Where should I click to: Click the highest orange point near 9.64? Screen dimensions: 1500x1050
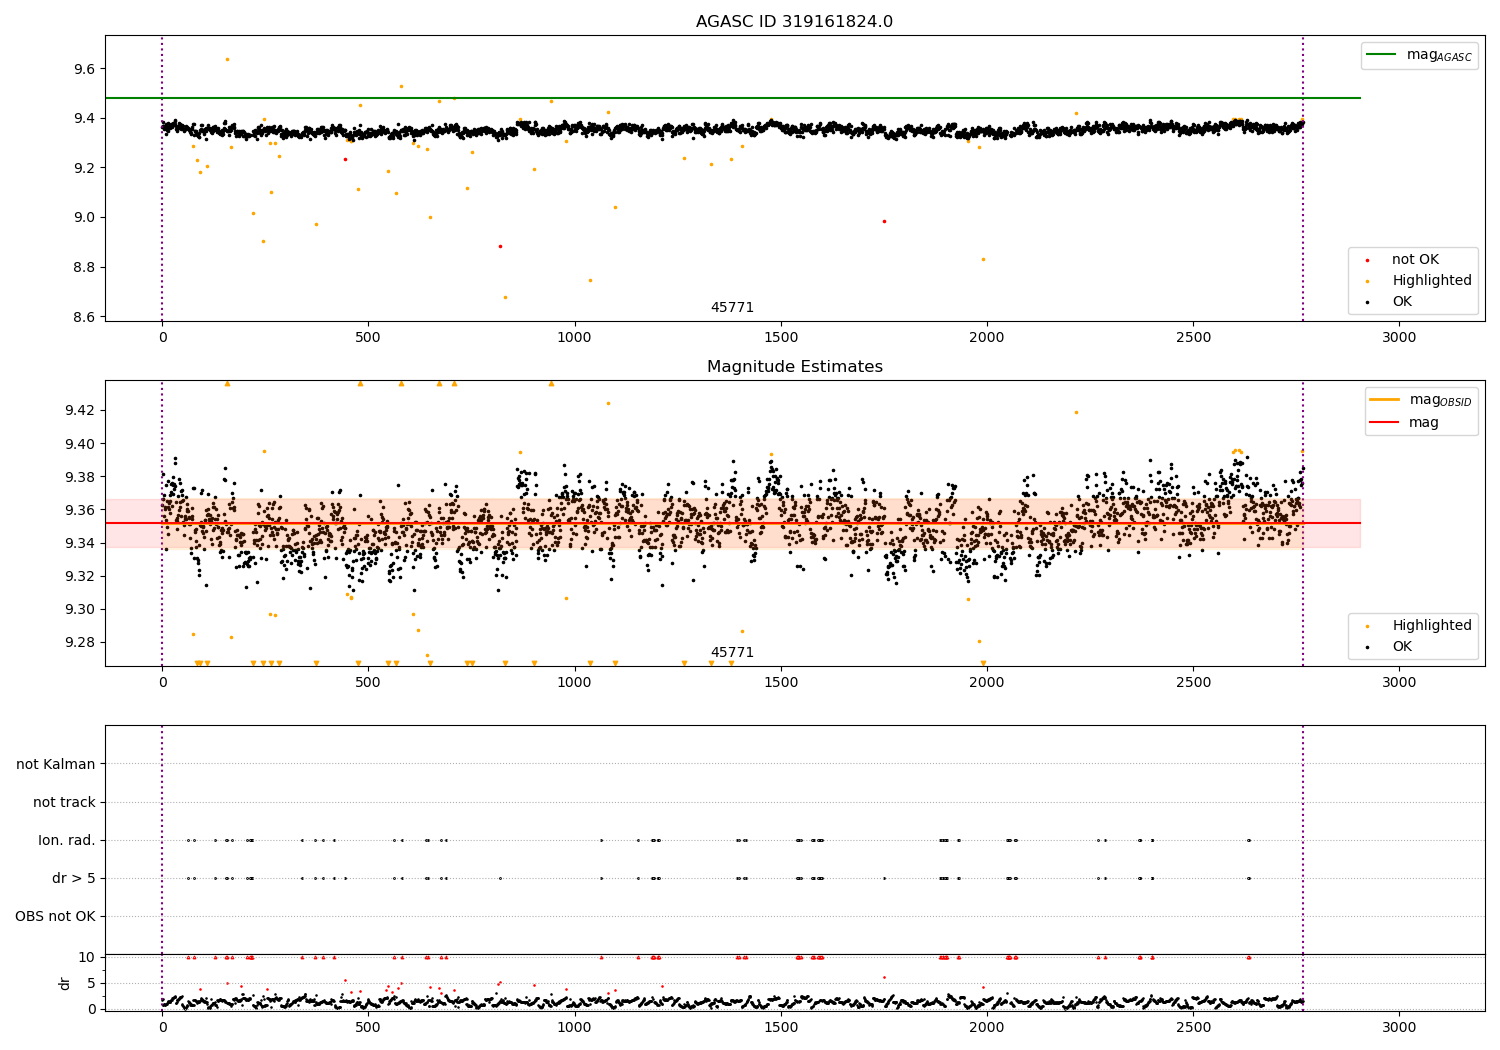[x=227, y=59]
